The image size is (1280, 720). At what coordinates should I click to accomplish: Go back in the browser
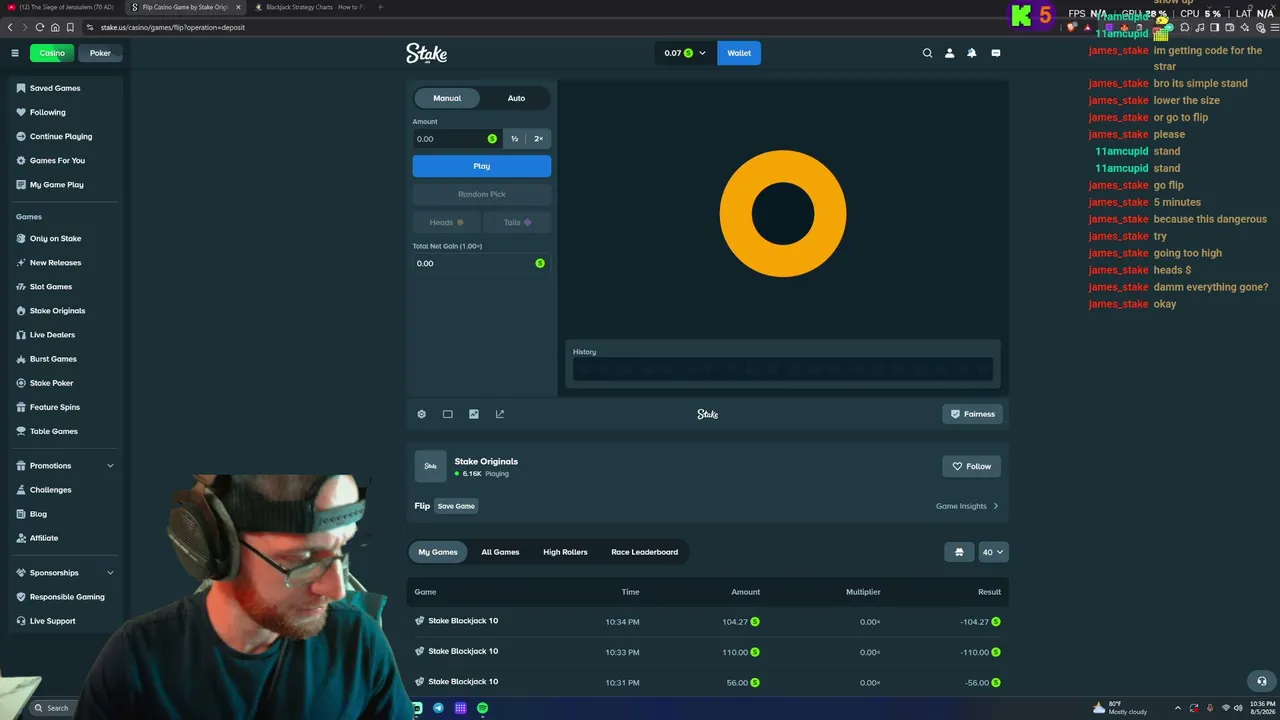pyautogui.click(x=10, y=27)
